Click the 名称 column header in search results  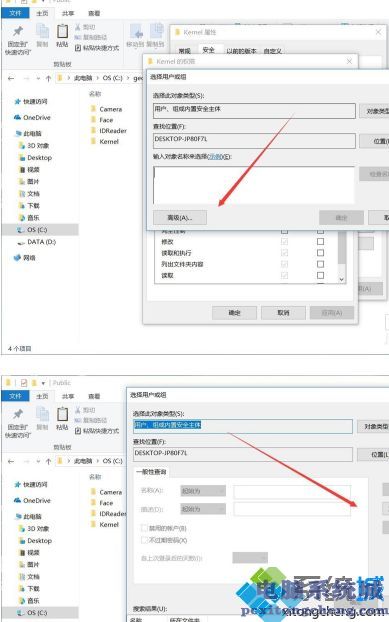136,619
